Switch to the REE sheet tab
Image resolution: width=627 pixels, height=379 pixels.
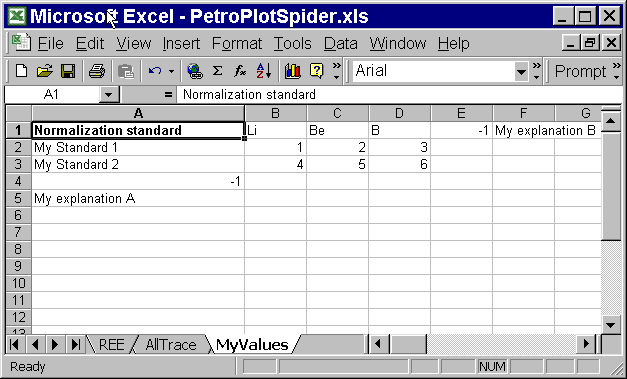click(x=111, y=345)
